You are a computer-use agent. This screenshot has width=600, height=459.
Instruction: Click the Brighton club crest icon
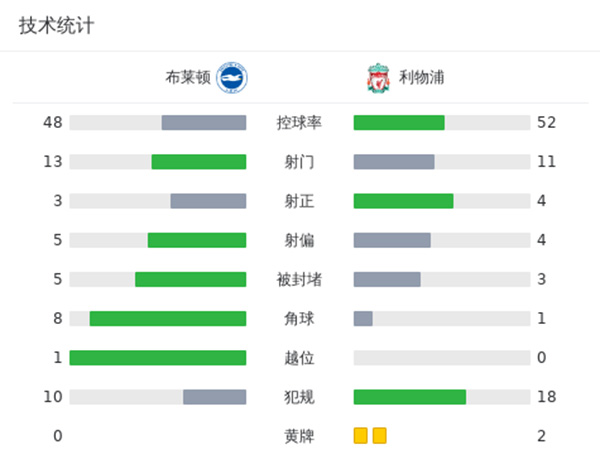tap(232, 79)
